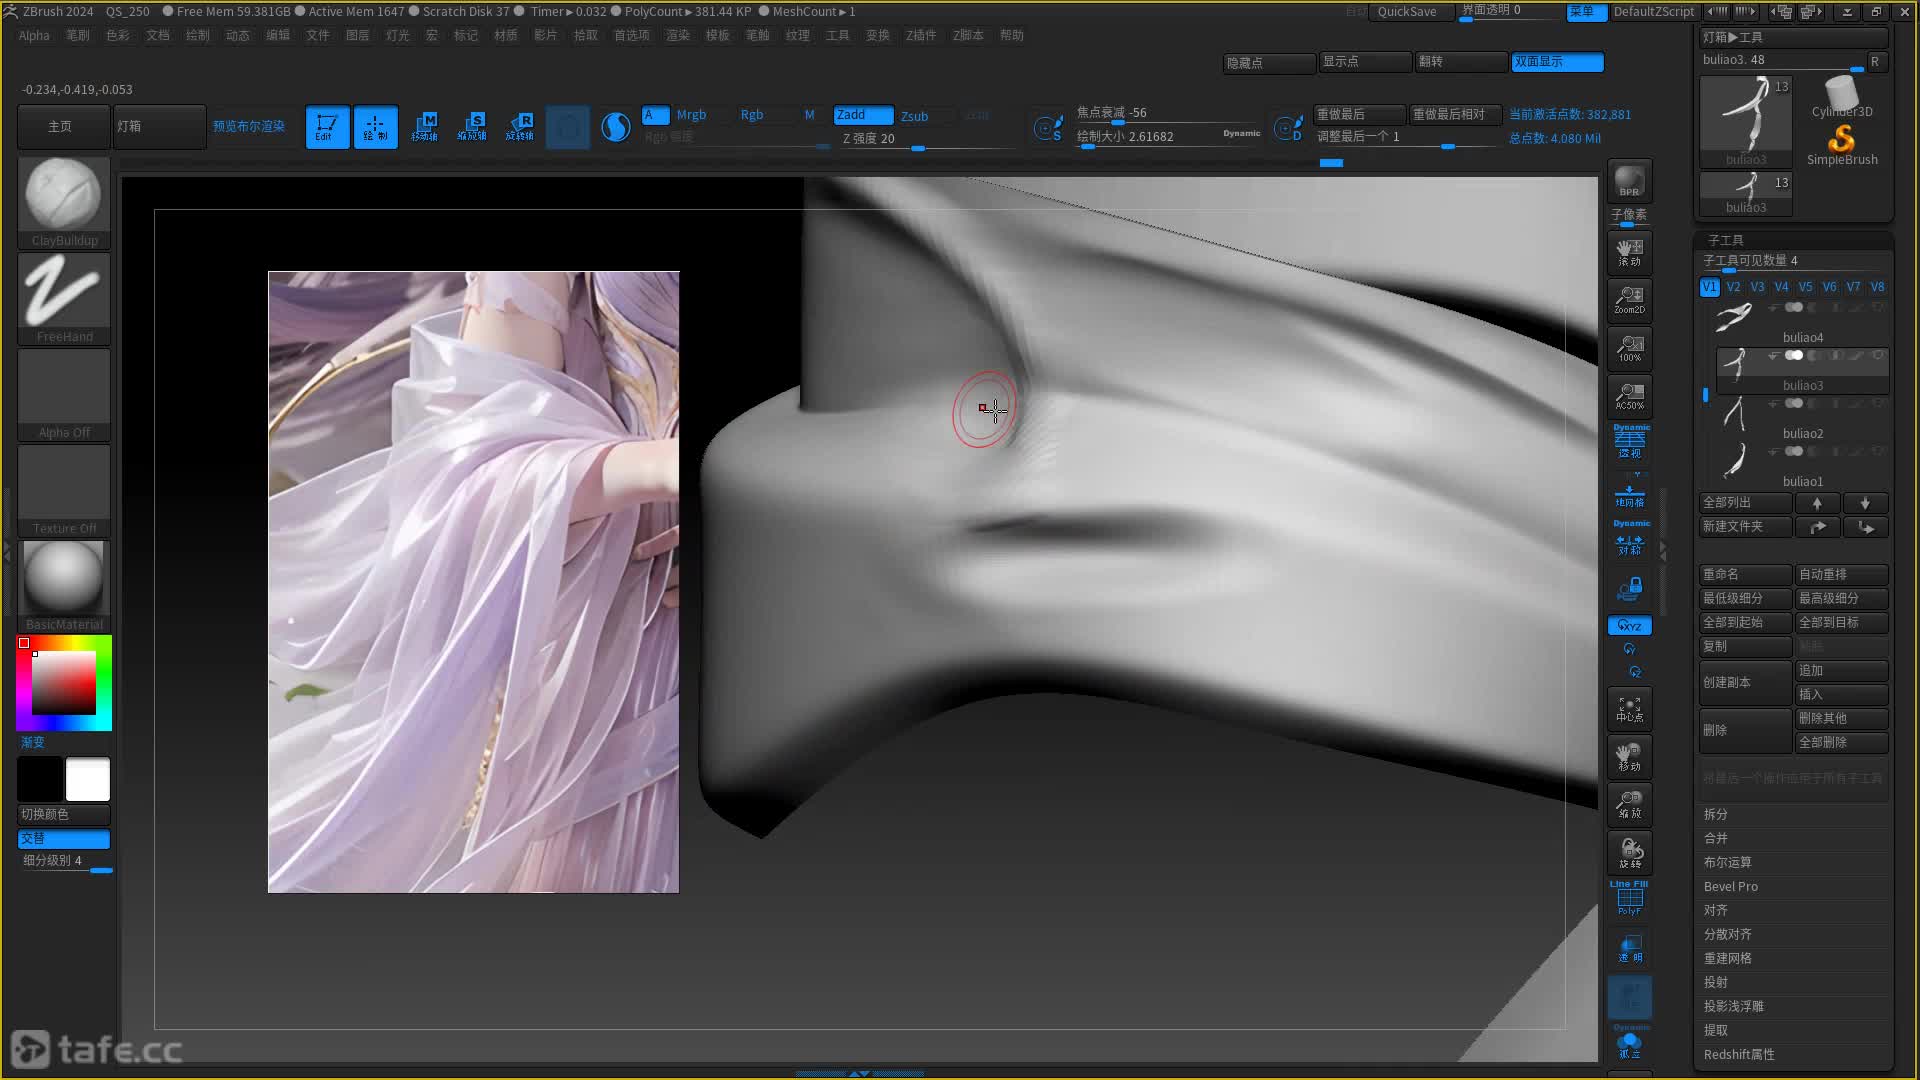
Task: Toggle PolyF line fill display
Action: (x=1629, y=899)
